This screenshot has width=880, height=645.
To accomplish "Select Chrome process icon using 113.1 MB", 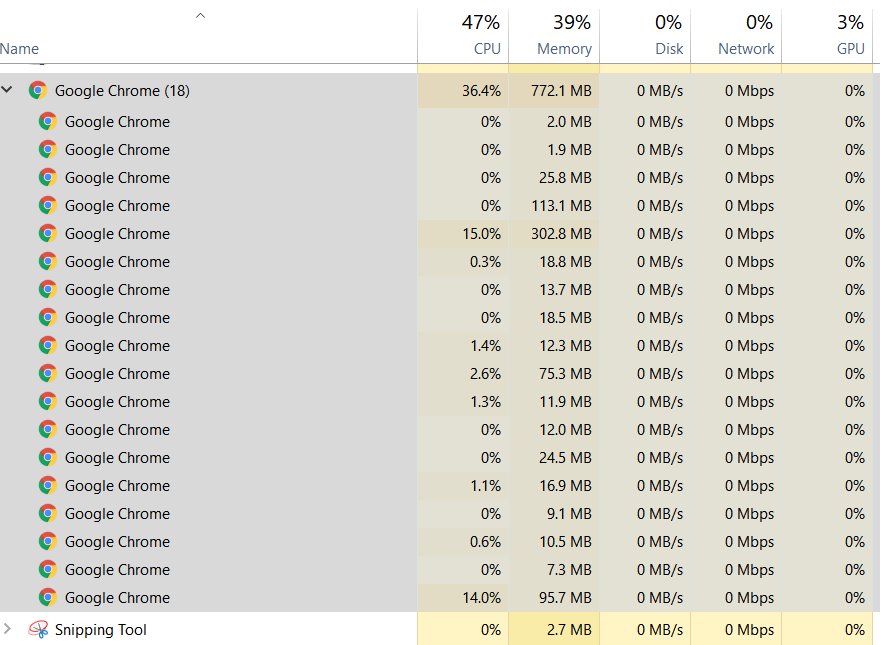I will 48,205.
